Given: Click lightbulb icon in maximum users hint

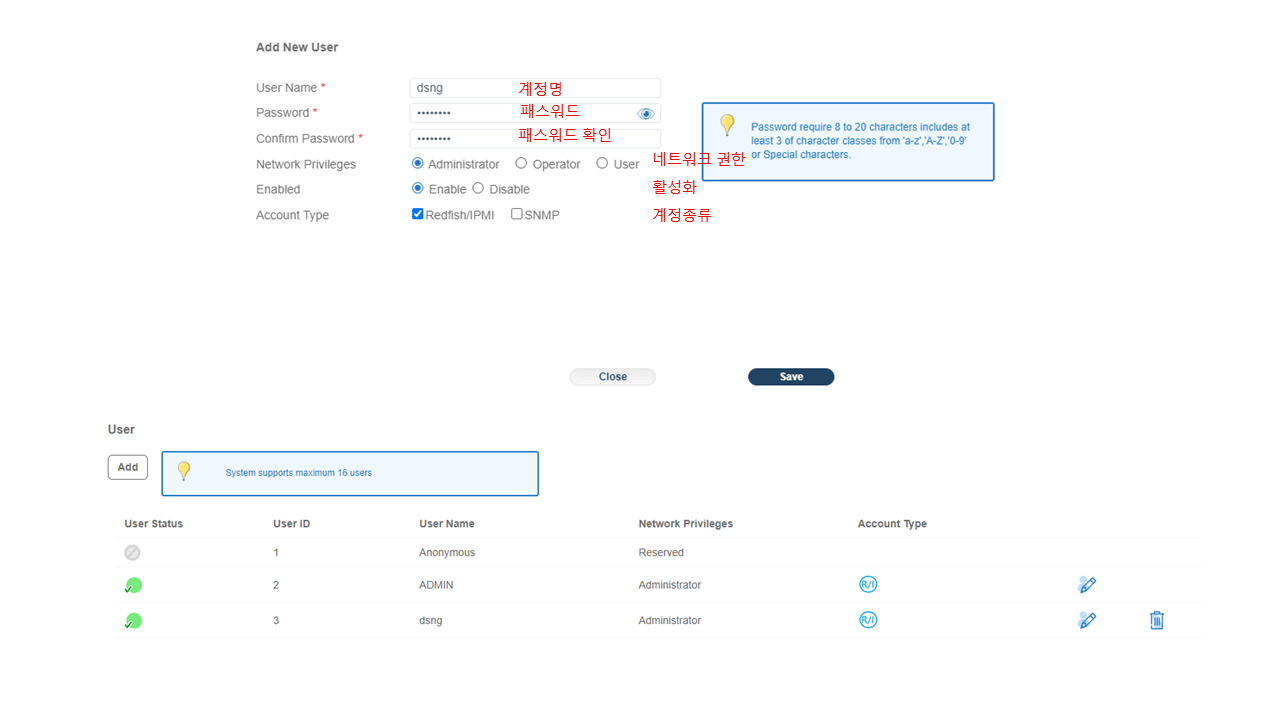Looking at the screenshot, I should pyautogui.click(x=183, y=471).
